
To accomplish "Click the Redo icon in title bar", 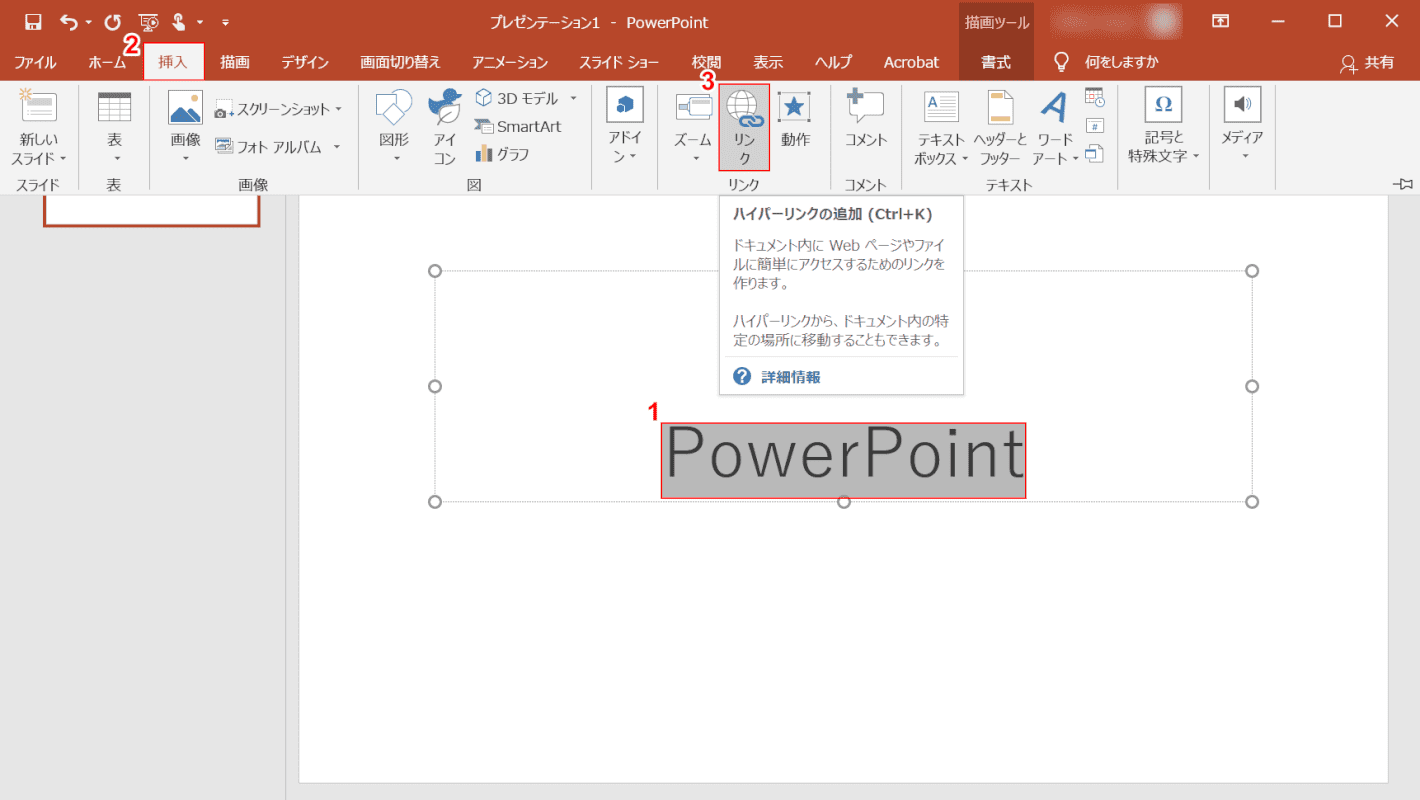I will [x=112, y=22].
